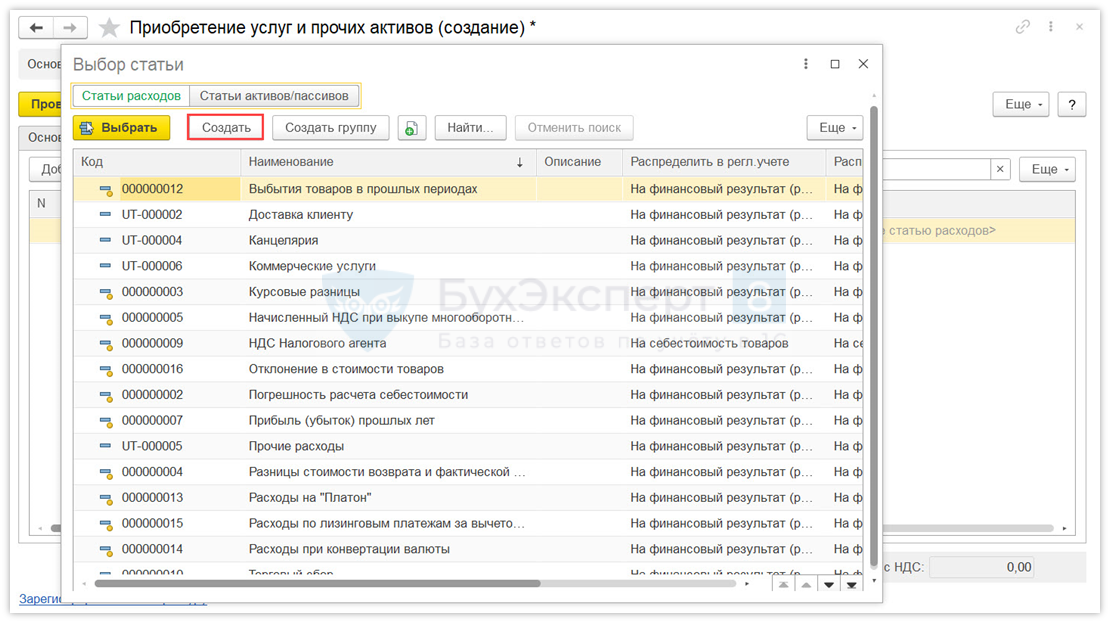The height and width of the screenshot is (623, 1110).
Task: Select the Прочие расходы row
Action: coord(468,446)
